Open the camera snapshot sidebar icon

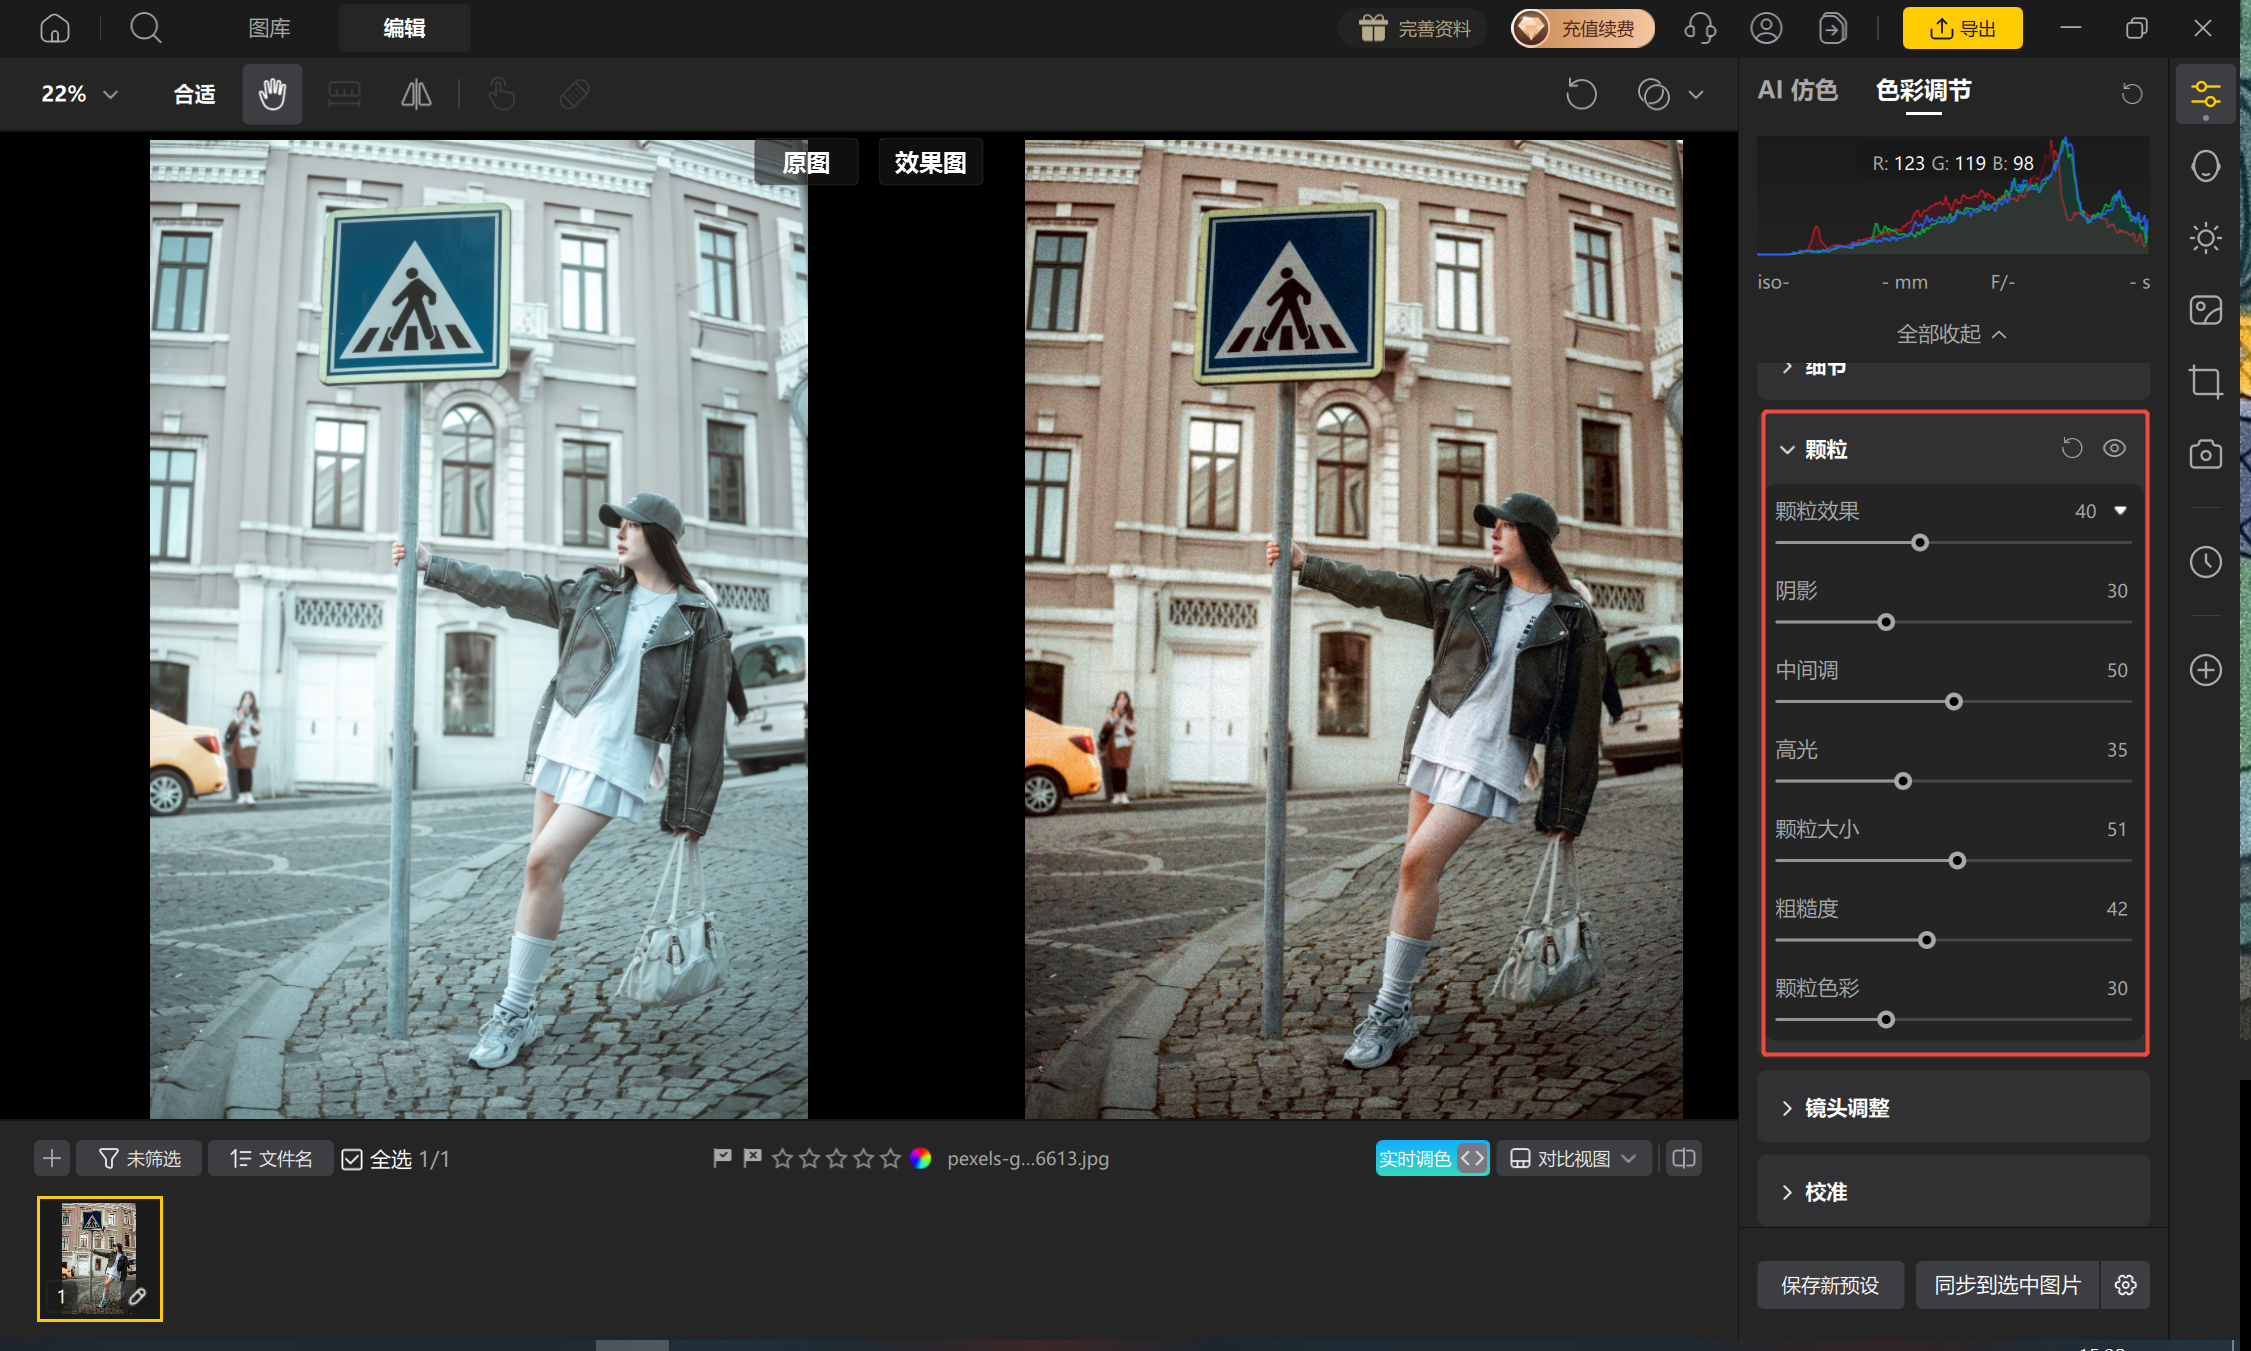2205,454
